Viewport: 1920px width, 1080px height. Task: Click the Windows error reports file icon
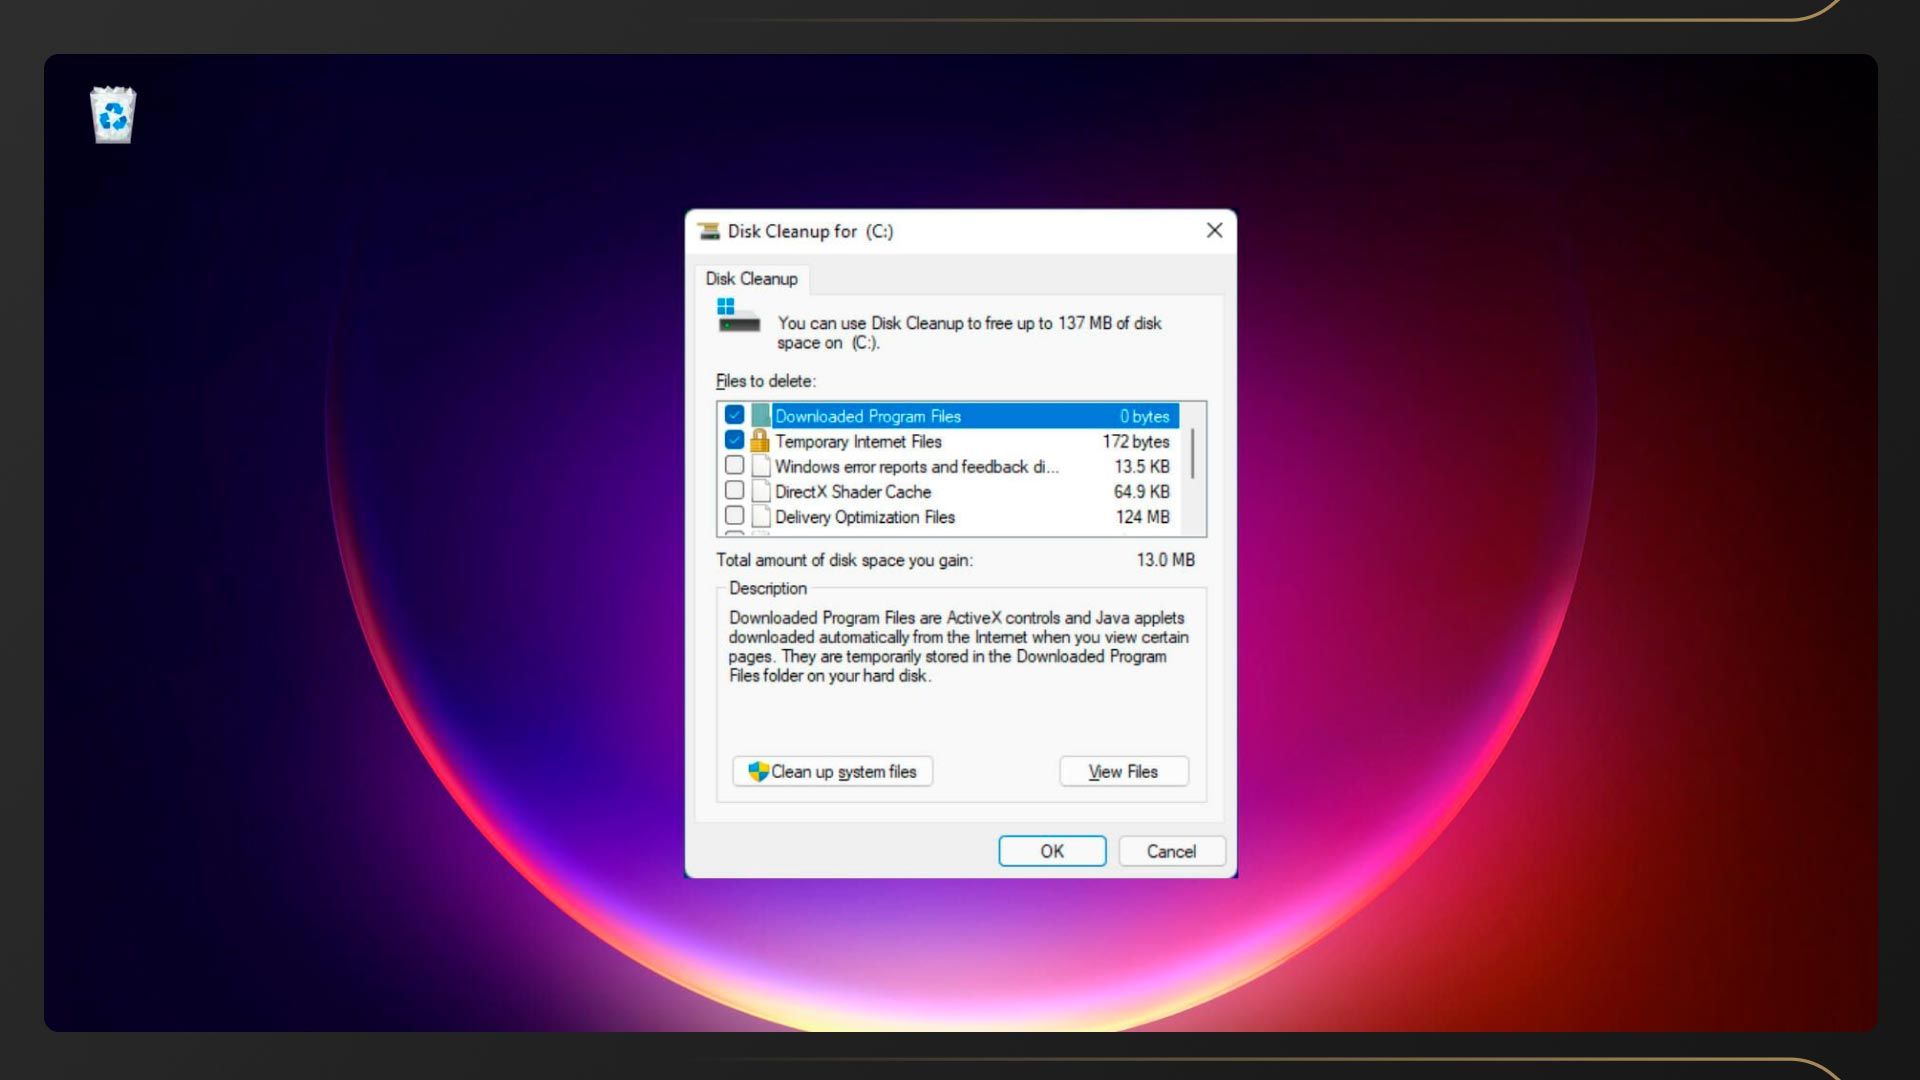tap(761, 466)
